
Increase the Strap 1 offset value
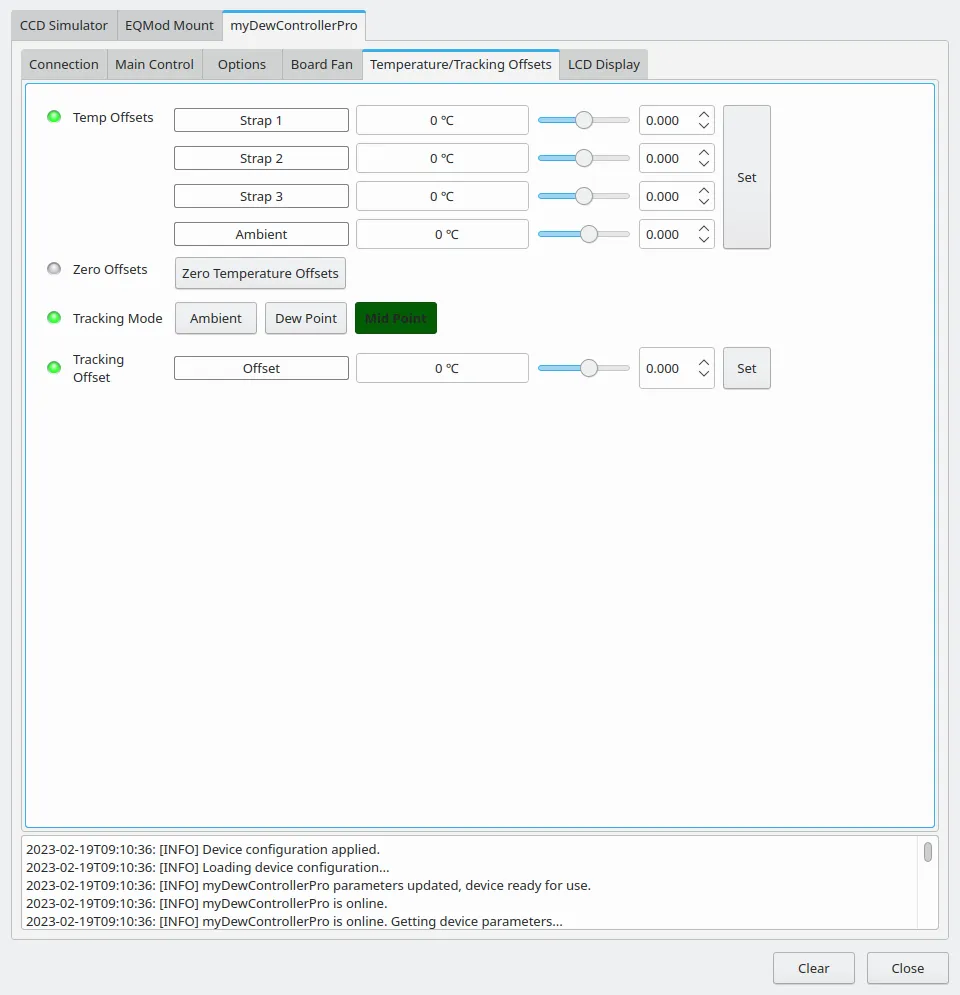point(704,115)
